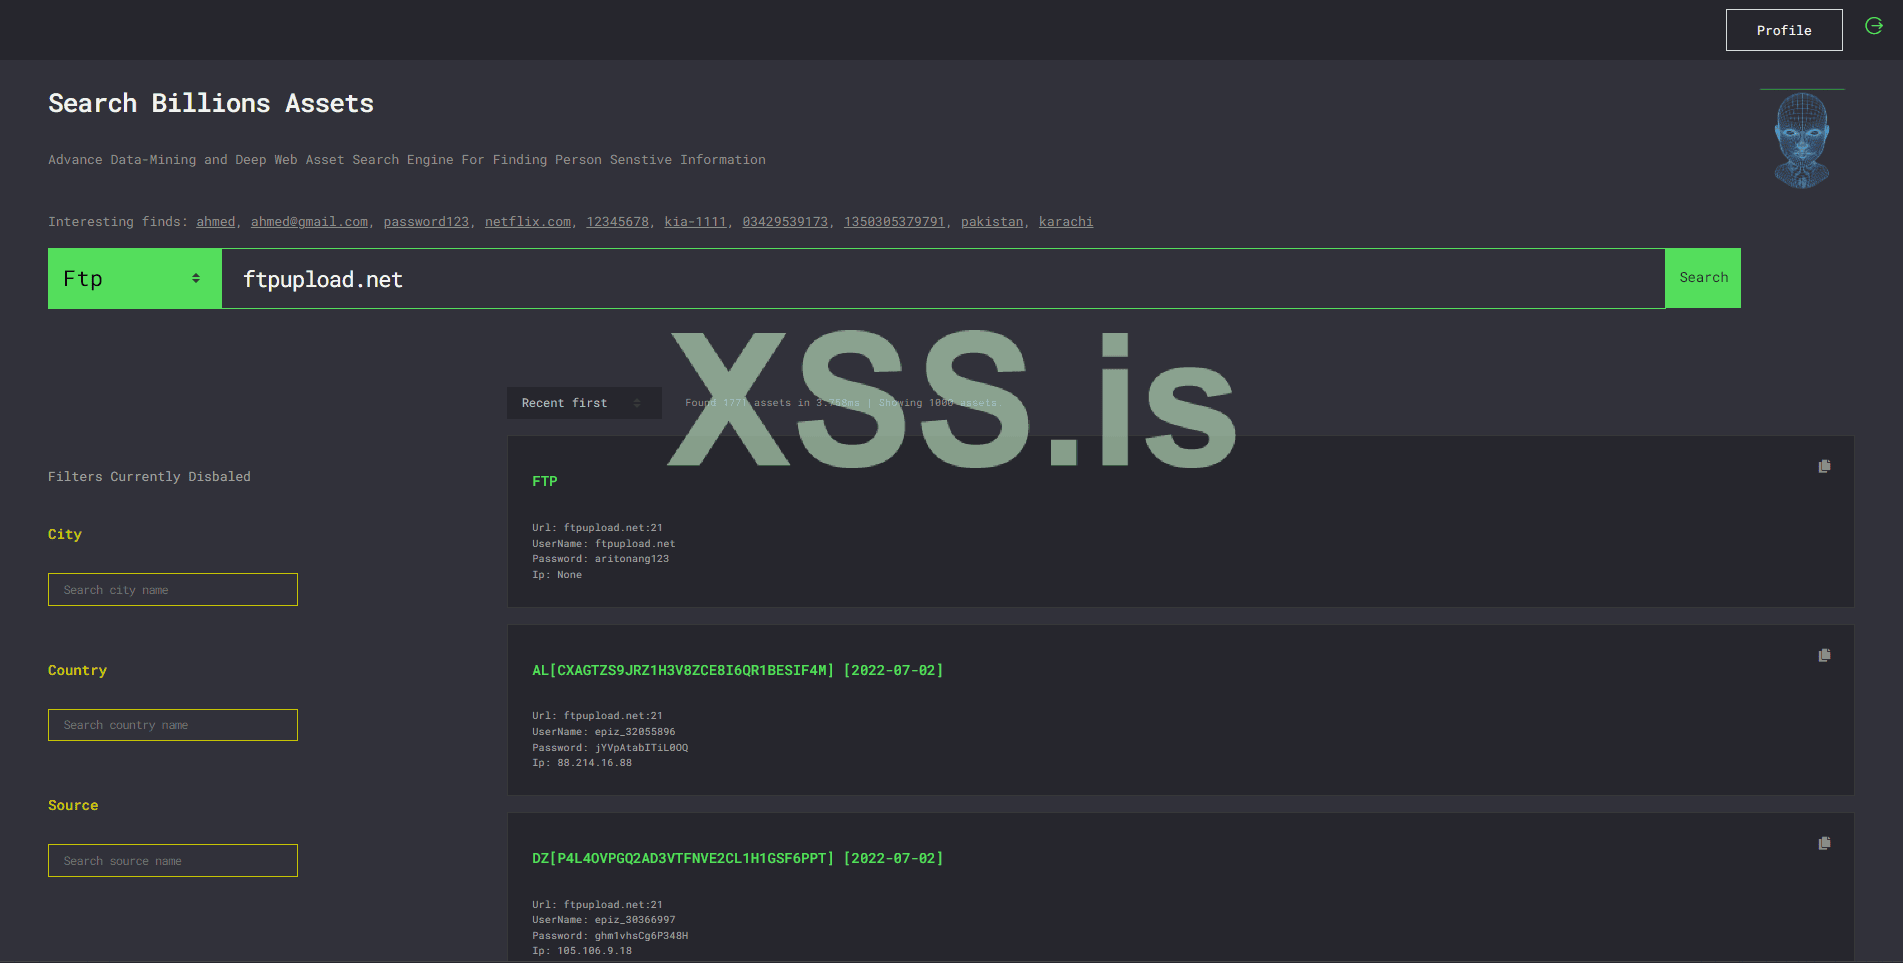Open the '1350305379791' interesting find link
This screenshot has height=963, width=1903.
(894, 222)
